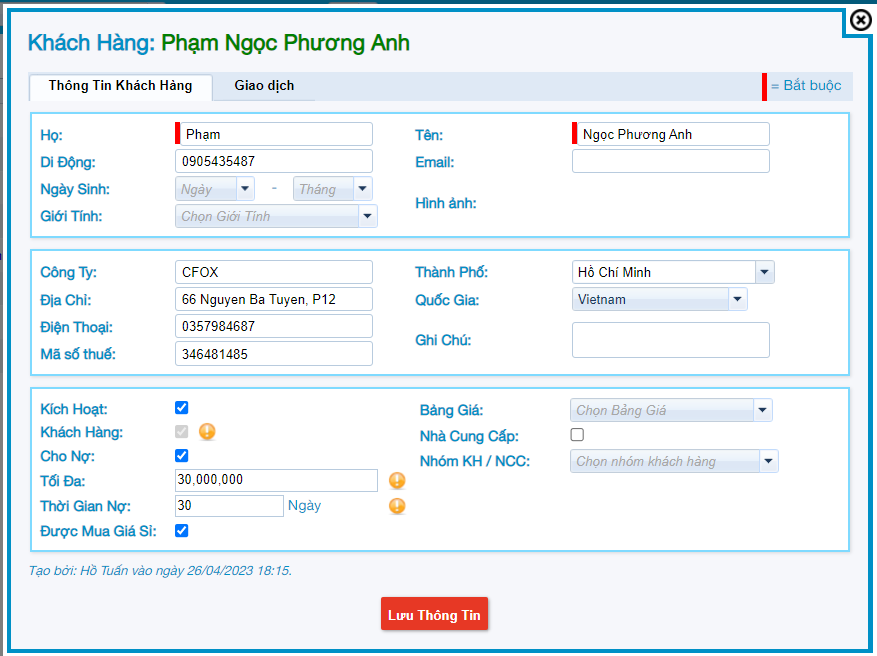Switch to the Giao dịch tab
Screen dimensions: 877x656
coord(264,86)
